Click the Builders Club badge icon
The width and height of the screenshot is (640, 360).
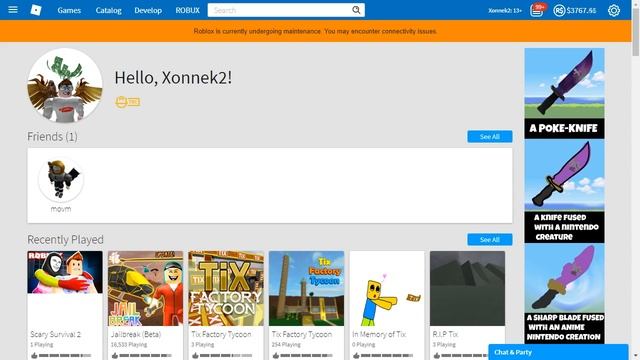(x=128, y=102)
